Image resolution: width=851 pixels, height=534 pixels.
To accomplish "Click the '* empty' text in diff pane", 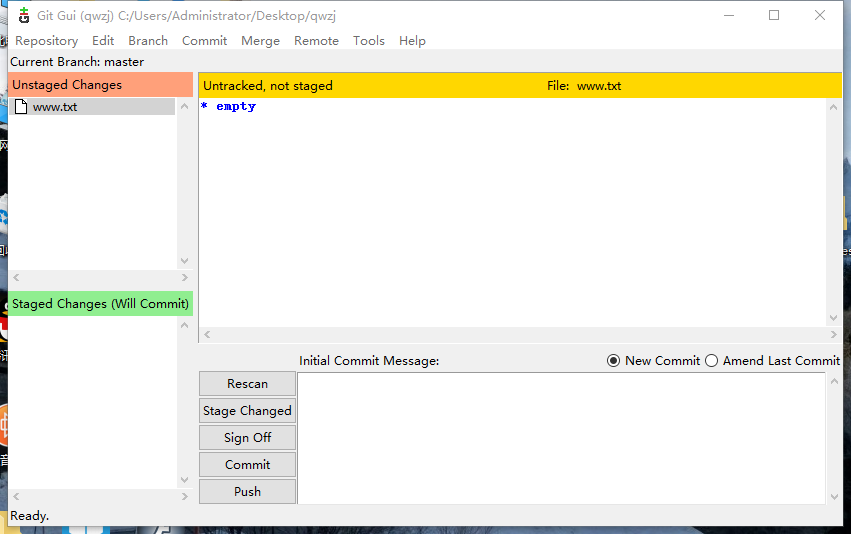I will (x=228, y=106).
